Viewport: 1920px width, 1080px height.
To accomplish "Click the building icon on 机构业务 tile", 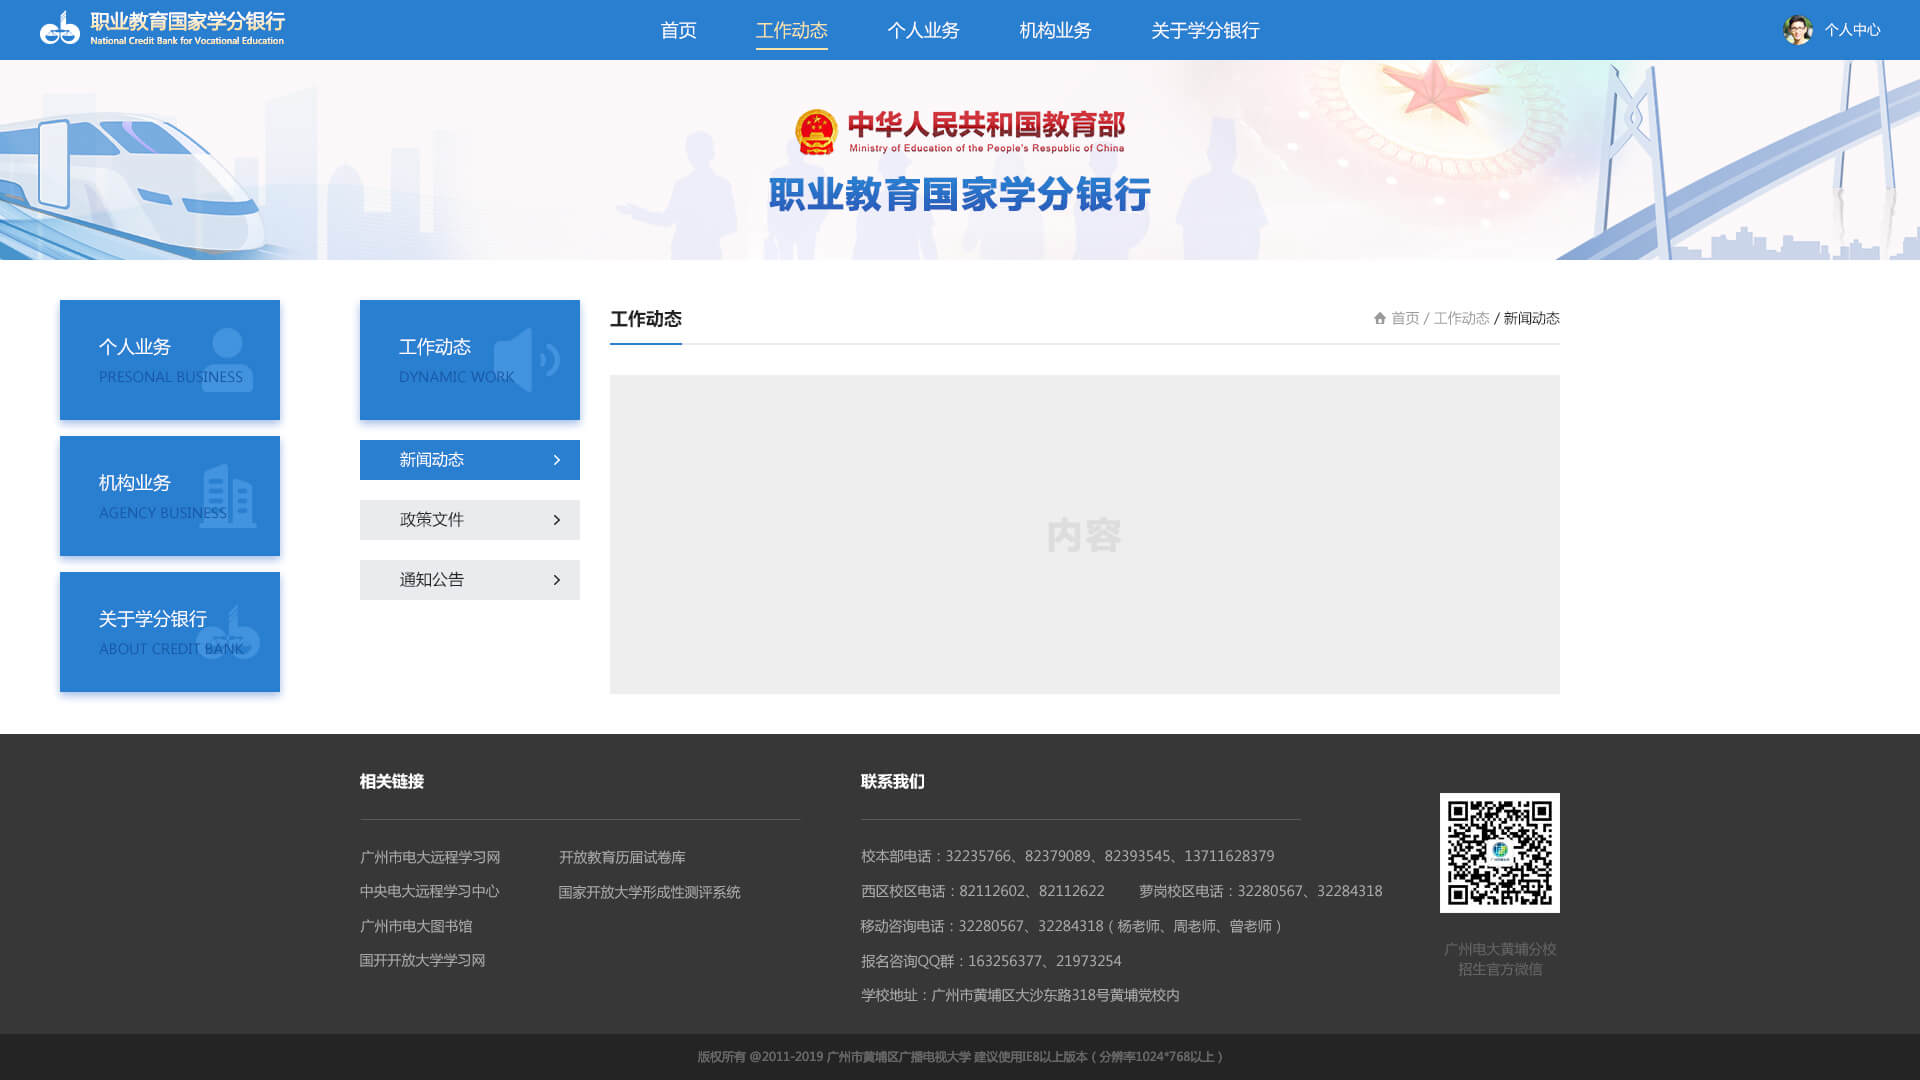I will click(228, 495).
